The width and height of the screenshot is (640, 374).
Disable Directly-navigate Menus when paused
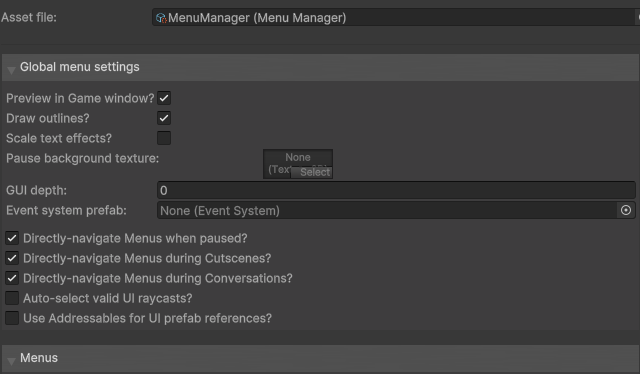point(12,238)
